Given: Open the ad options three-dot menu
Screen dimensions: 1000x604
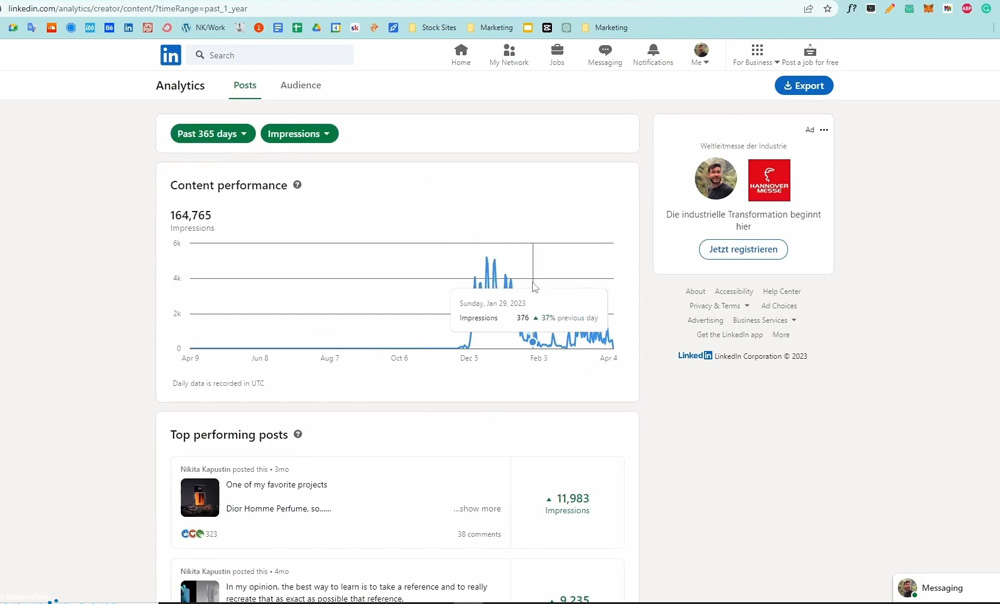Looking at the screenshot, I should point(824,129).
